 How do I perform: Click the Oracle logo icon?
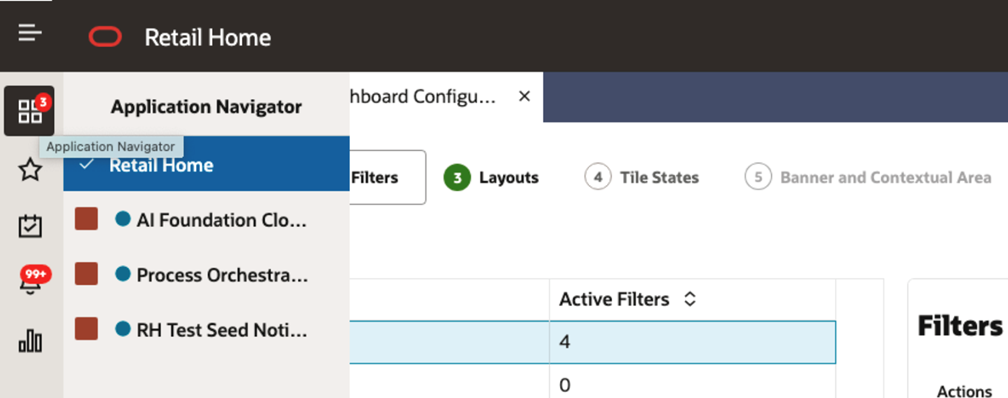[105, 37]
